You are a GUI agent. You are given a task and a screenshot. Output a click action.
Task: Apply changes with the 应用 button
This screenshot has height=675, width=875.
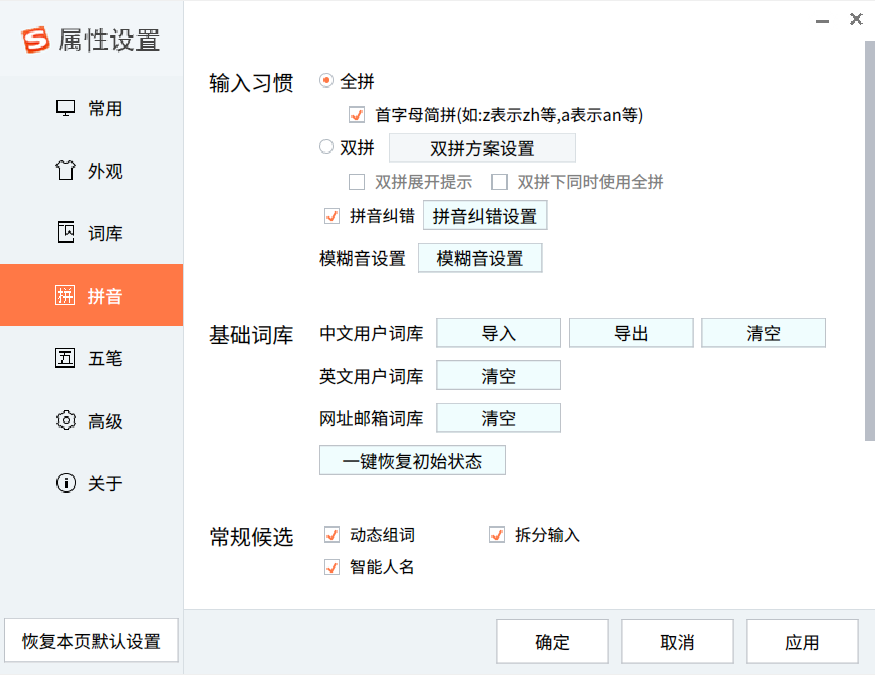[802, 641]
